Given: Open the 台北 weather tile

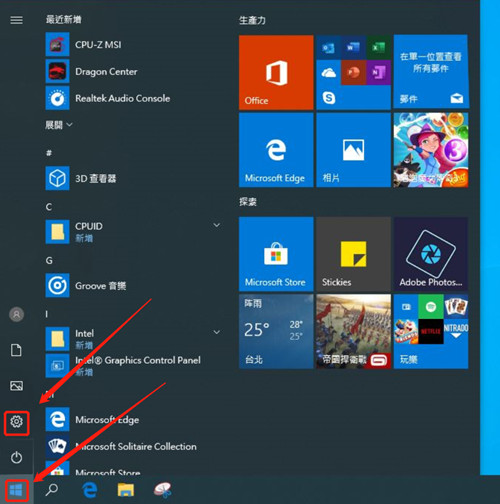Looking at the screenshot, I should [x=276, y=331].
